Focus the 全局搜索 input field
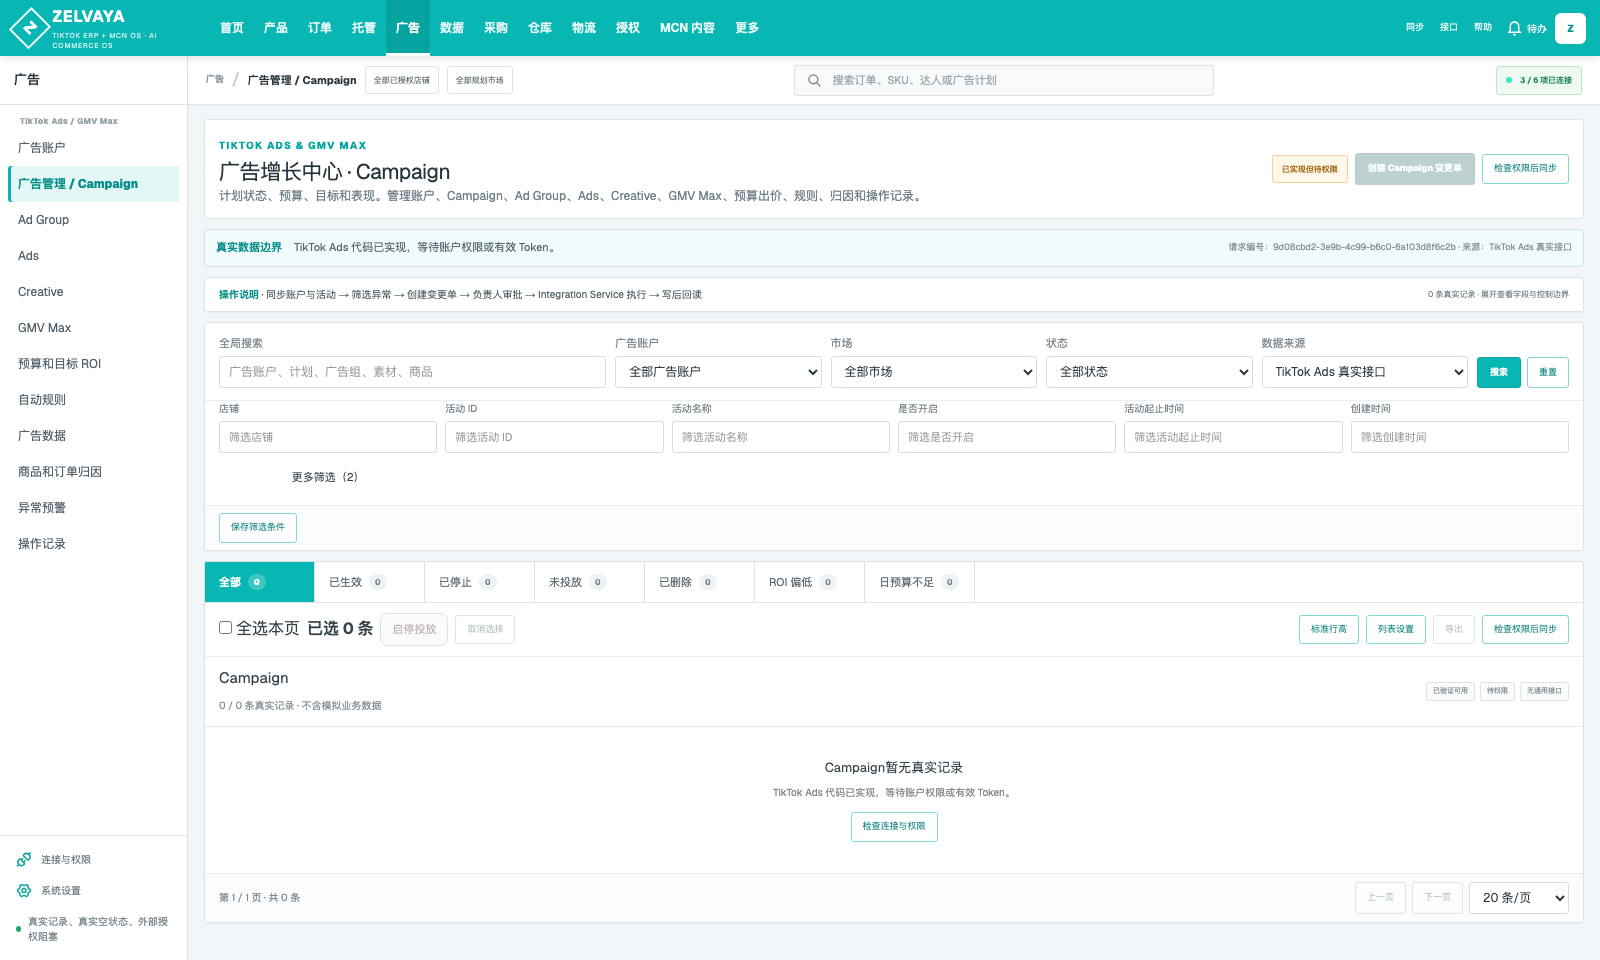 point(412,372)
